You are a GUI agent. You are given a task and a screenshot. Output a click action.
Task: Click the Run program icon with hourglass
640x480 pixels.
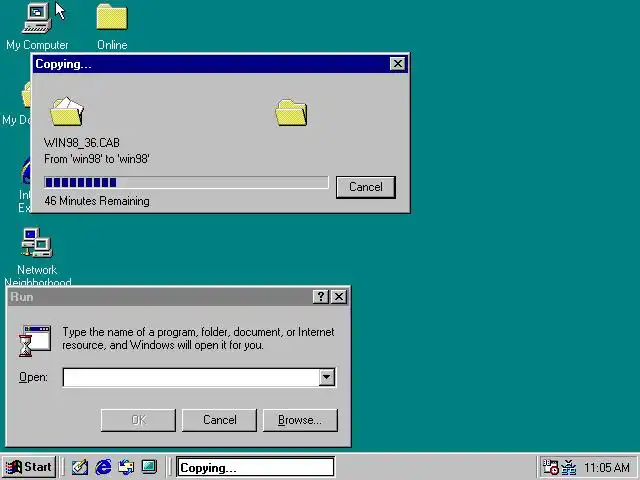35,340
